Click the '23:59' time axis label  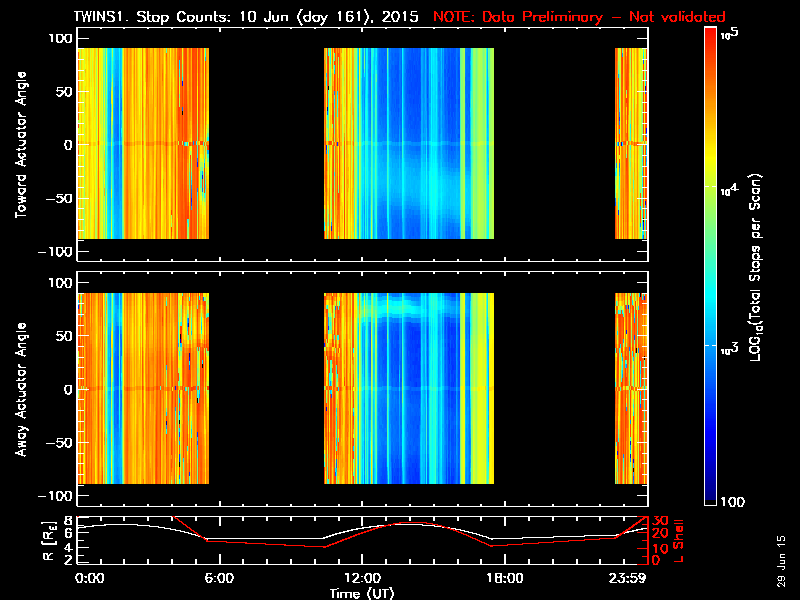[627, 578]
